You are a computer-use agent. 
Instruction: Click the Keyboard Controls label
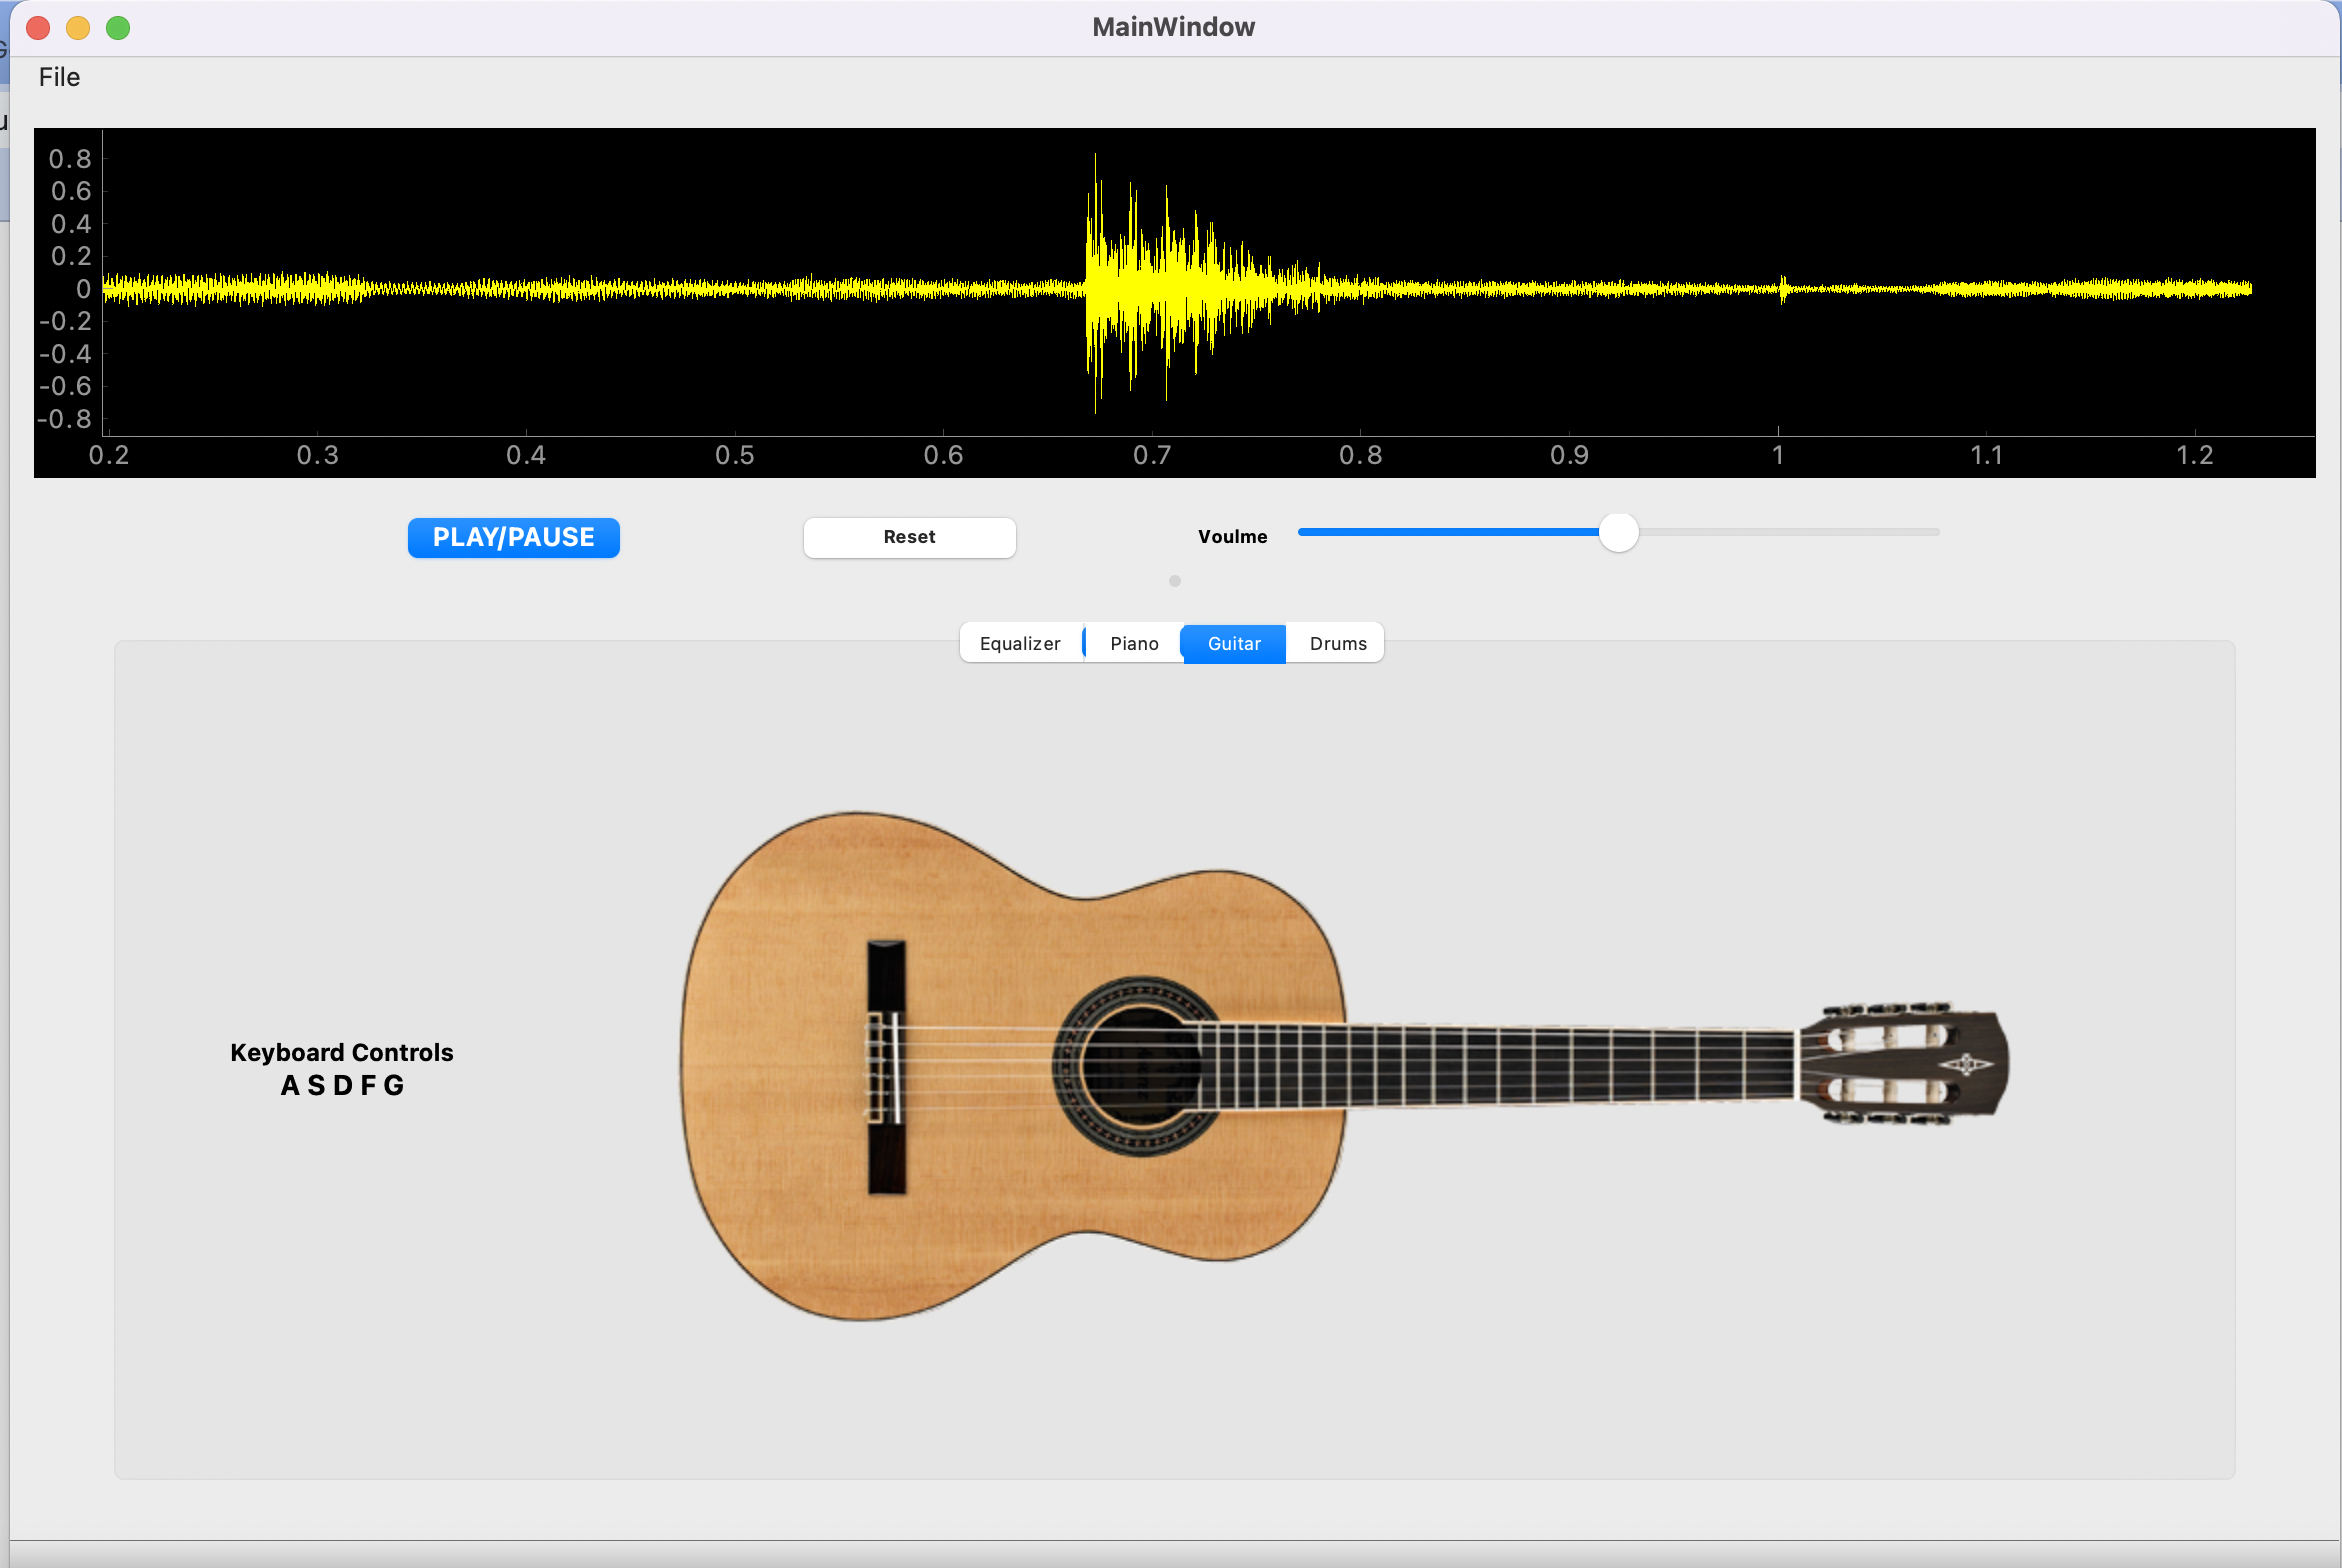point(342,1052)
